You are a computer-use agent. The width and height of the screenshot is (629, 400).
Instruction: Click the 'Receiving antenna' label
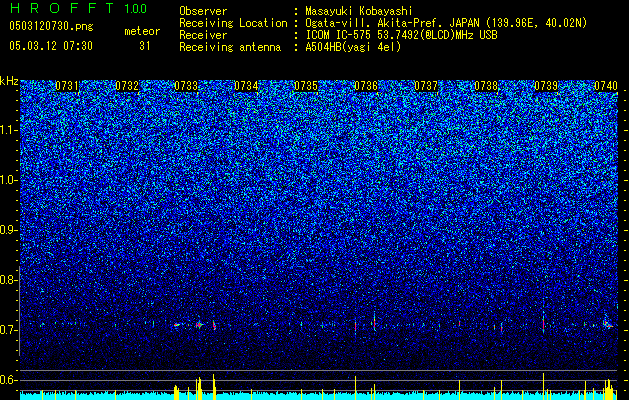pyautogui.click(x=230, y=47)
